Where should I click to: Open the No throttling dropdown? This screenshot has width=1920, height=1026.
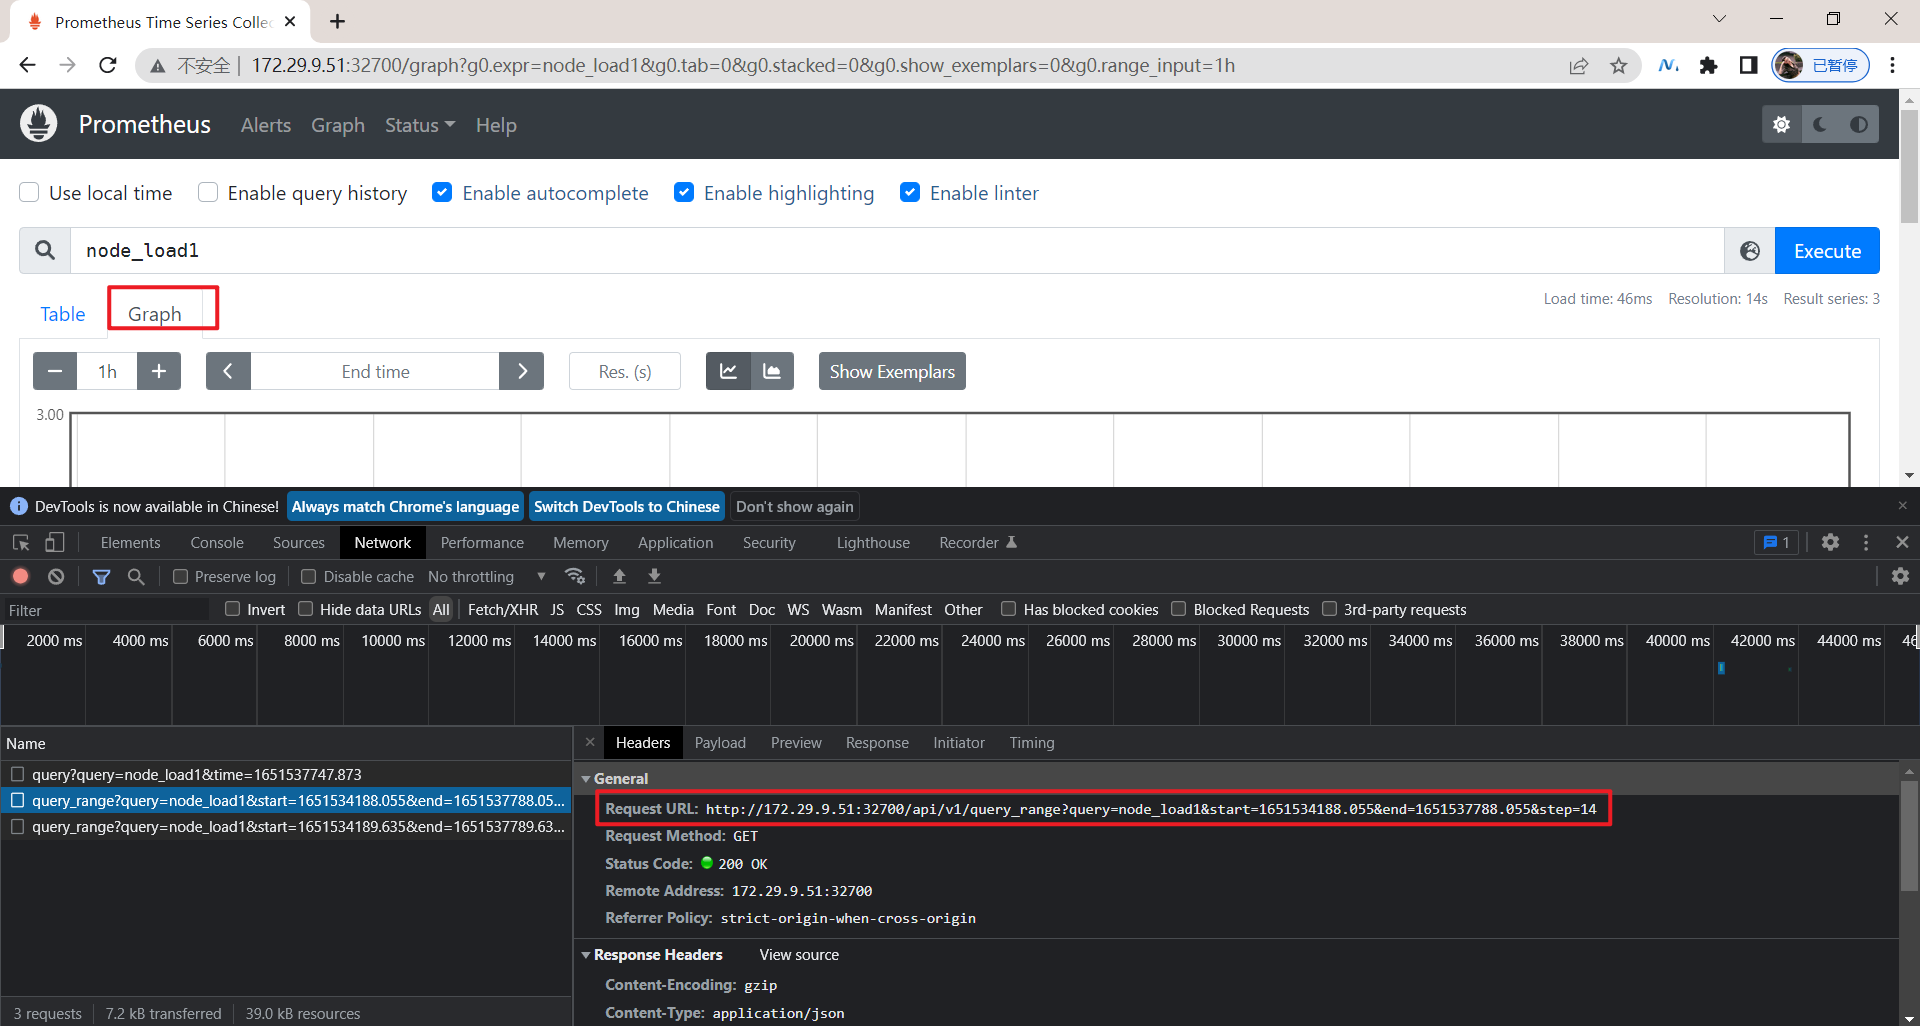point(487,576)
